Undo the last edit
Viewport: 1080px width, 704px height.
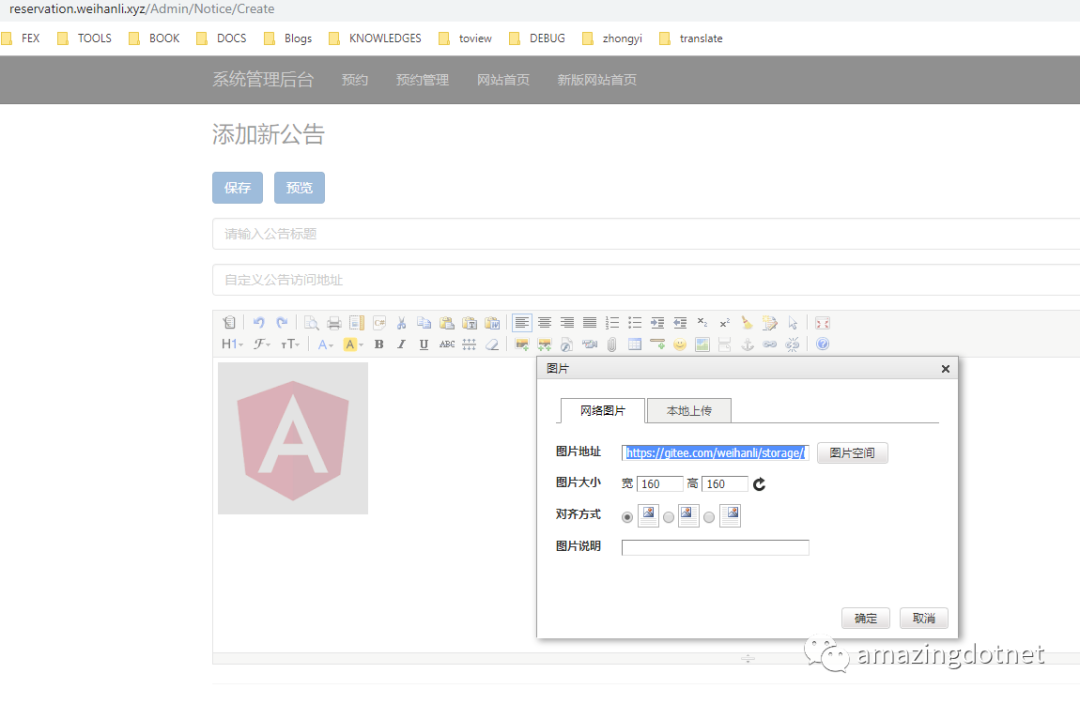pos(259,322)
